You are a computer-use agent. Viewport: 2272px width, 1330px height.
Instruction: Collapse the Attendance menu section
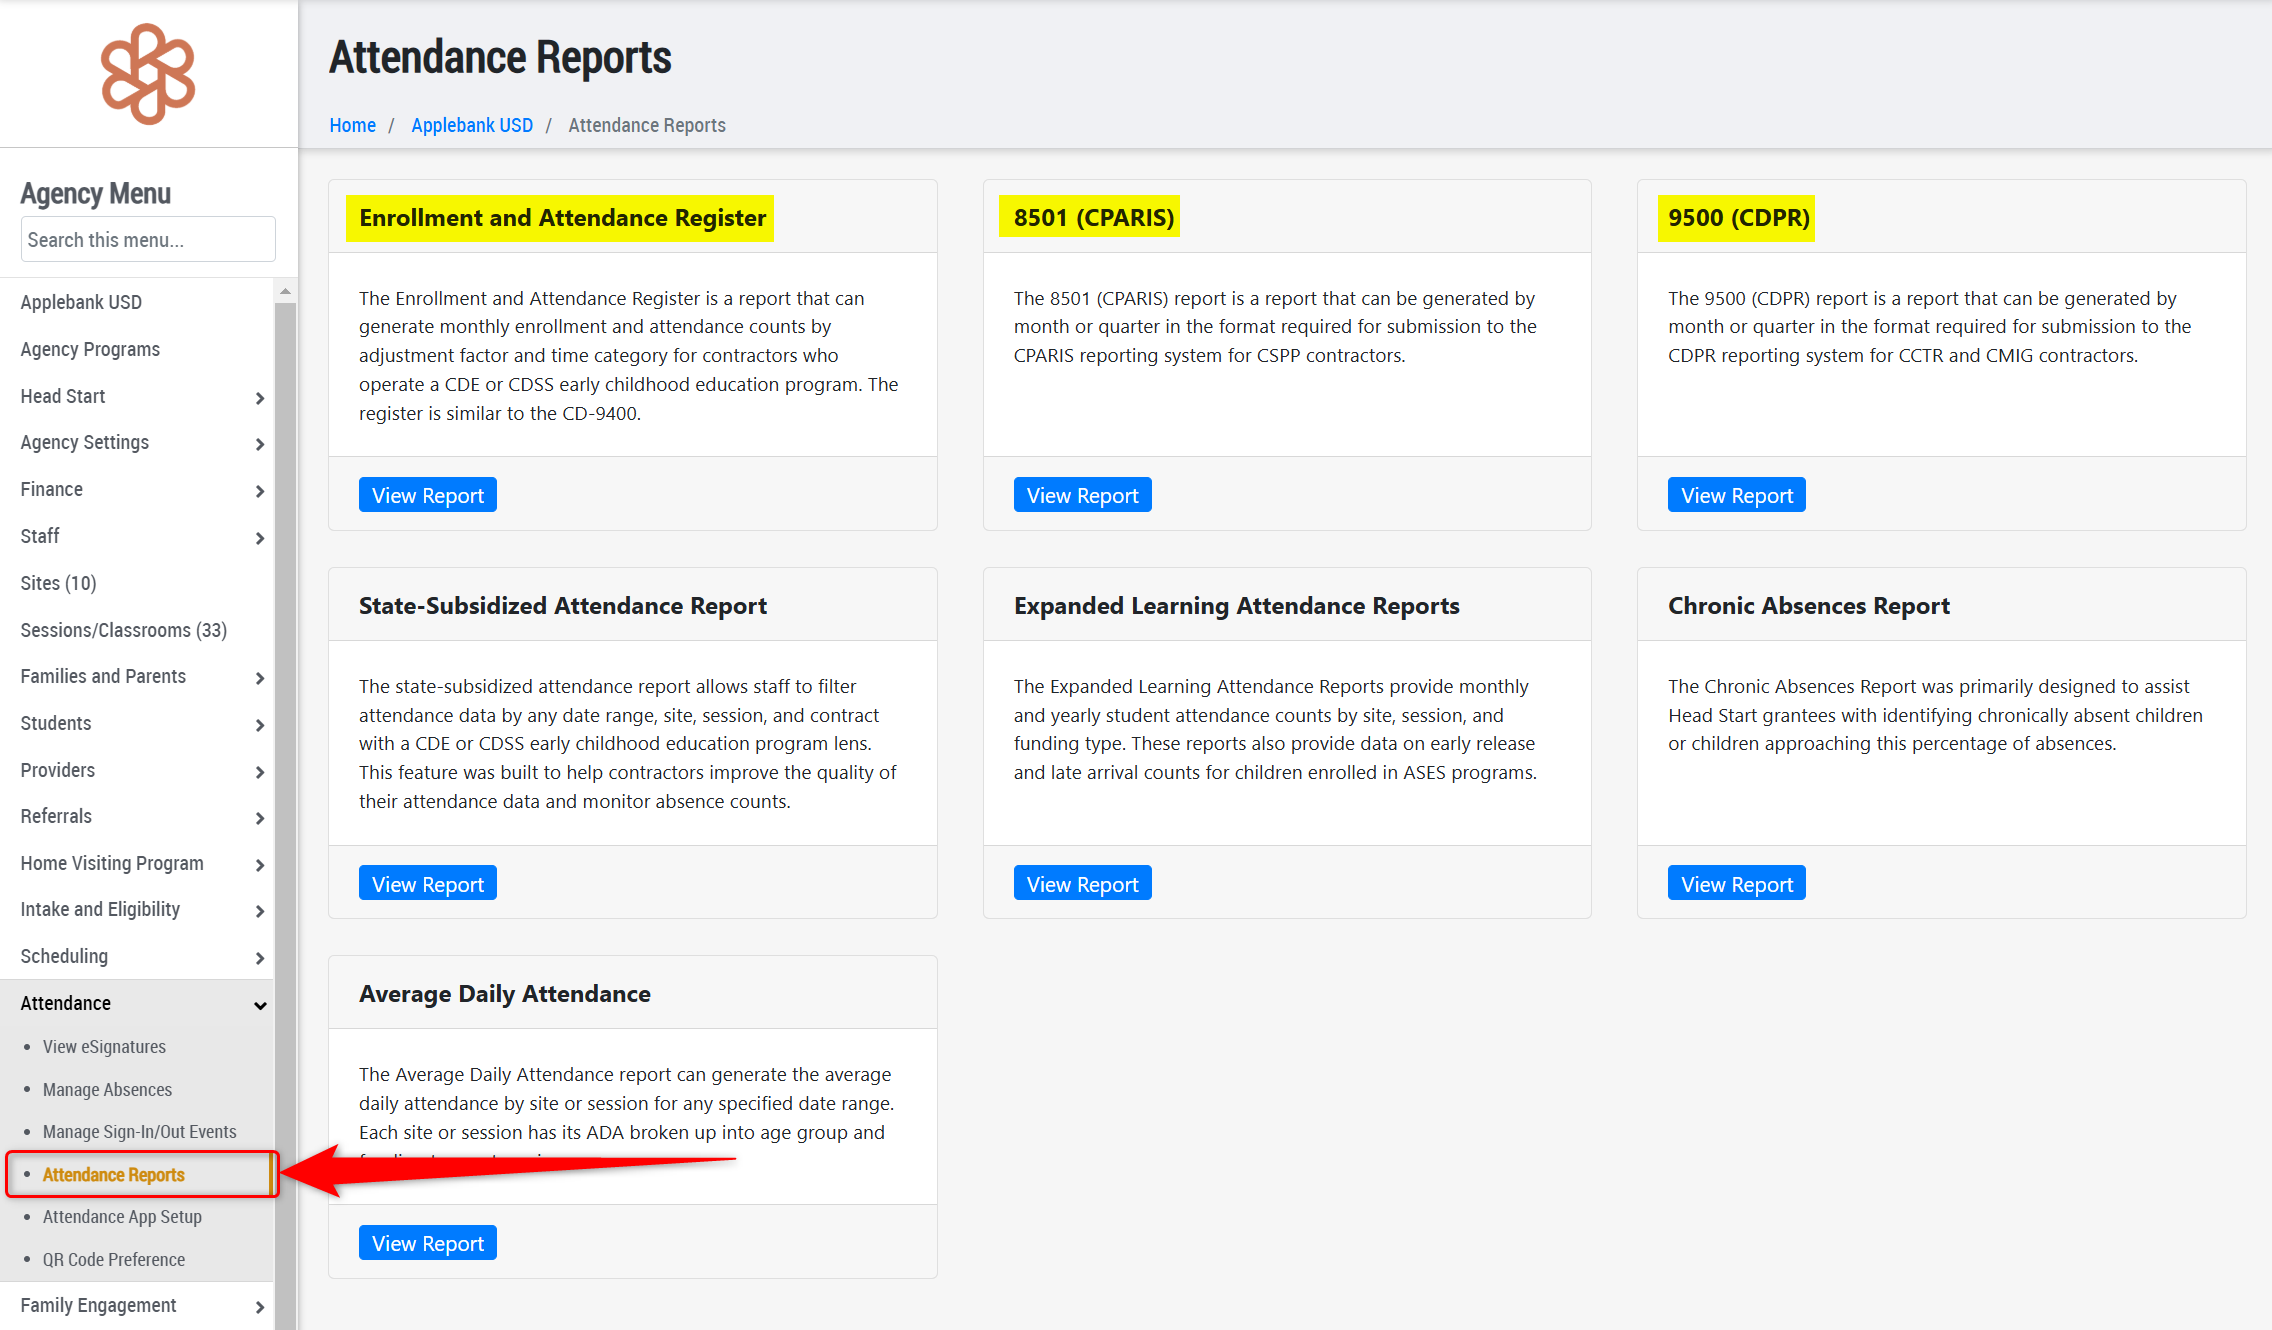259,1005
